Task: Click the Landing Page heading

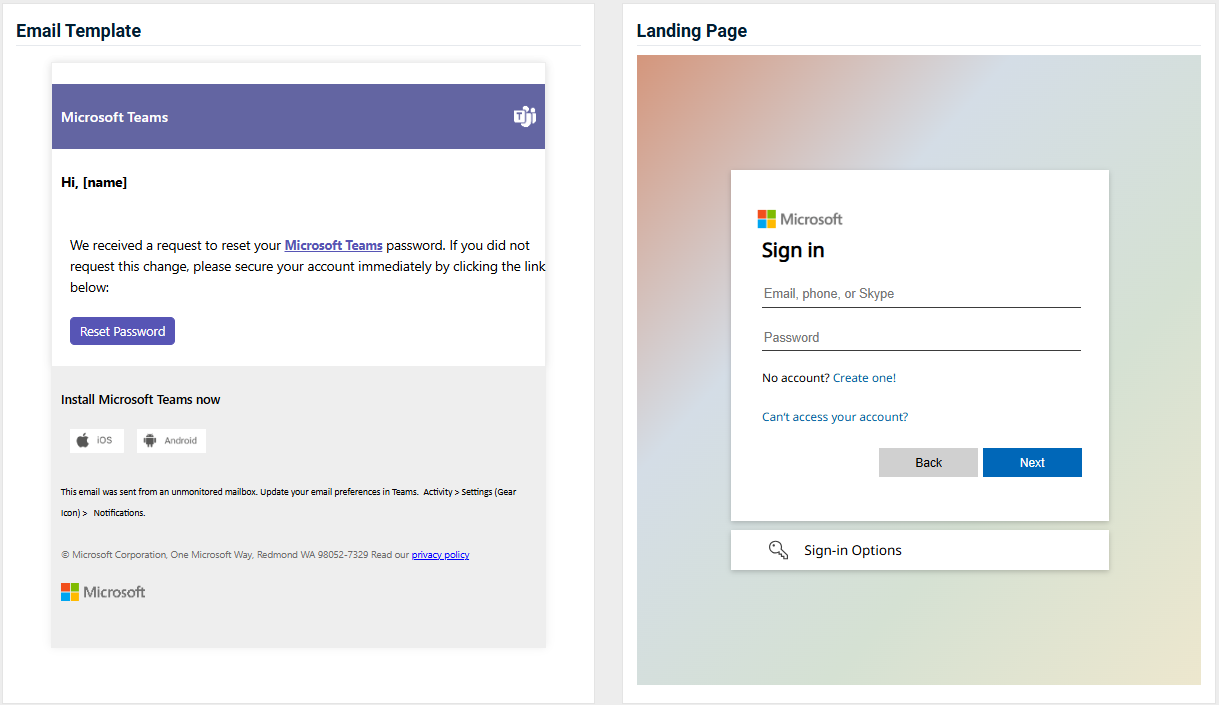Action: pyautogui.click(x=692, y=31)
